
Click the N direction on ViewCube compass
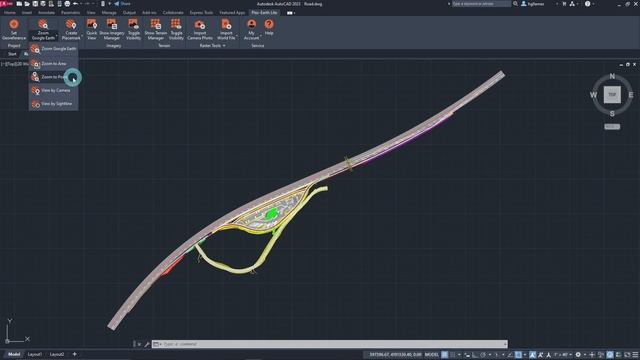pos(612,76)
